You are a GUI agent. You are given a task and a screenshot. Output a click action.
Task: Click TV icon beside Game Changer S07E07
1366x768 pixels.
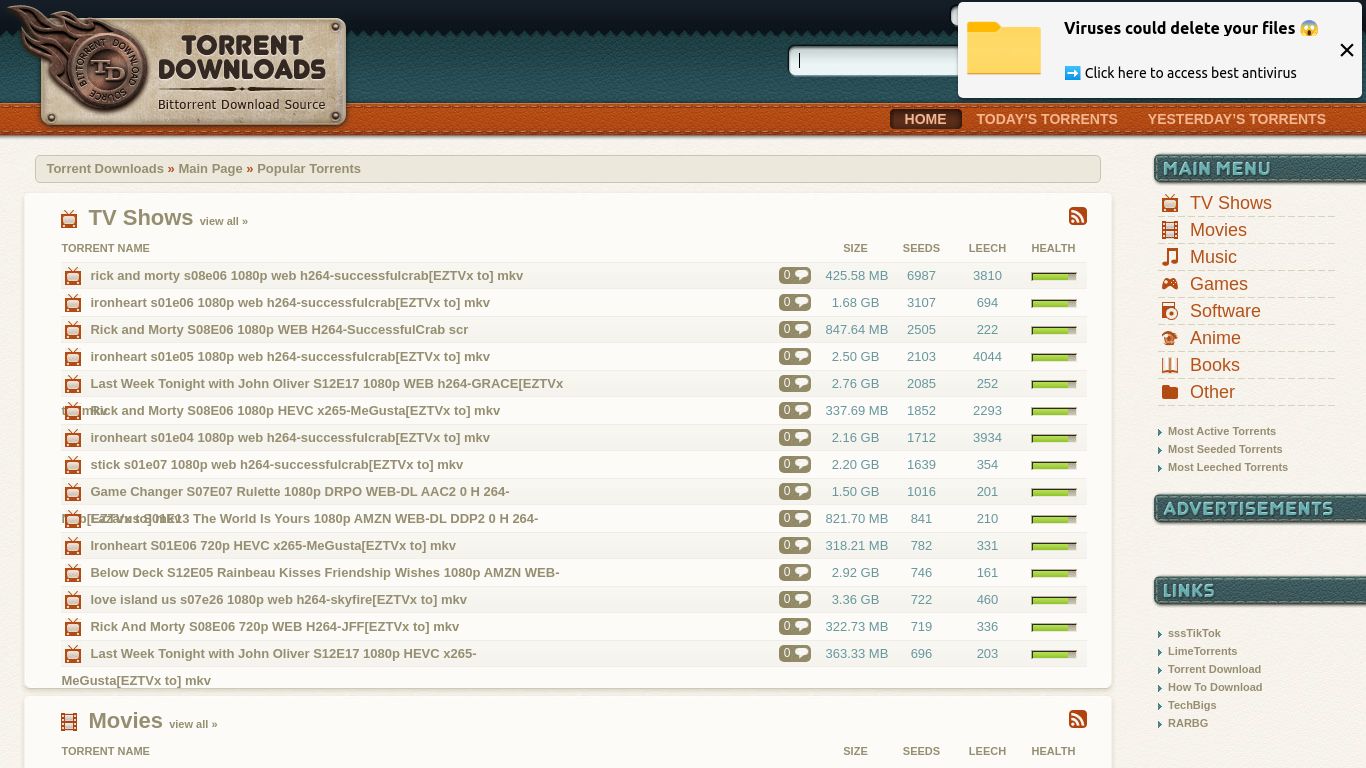point(73,493)
